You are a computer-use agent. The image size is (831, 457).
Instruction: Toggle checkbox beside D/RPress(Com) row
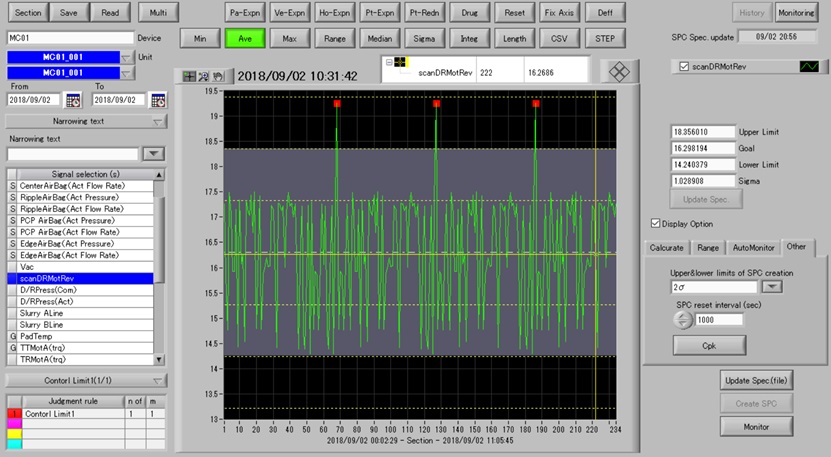tap(13, 290)
